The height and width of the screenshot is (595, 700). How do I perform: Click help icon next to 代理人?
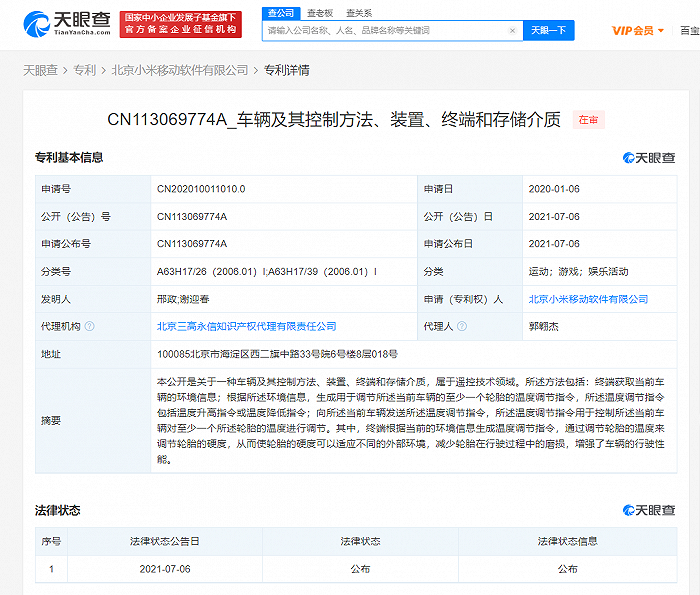(461, 326)
